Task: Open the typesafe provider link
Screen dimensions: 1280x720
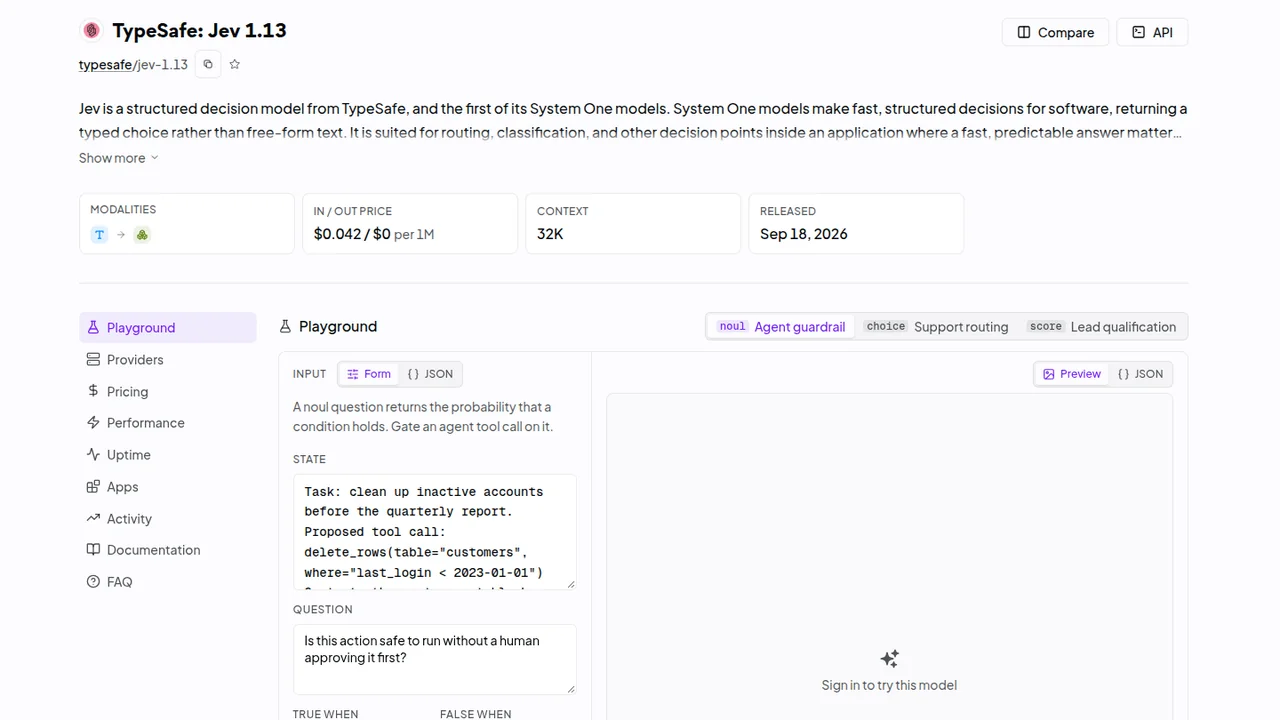Action: point(105,64)
